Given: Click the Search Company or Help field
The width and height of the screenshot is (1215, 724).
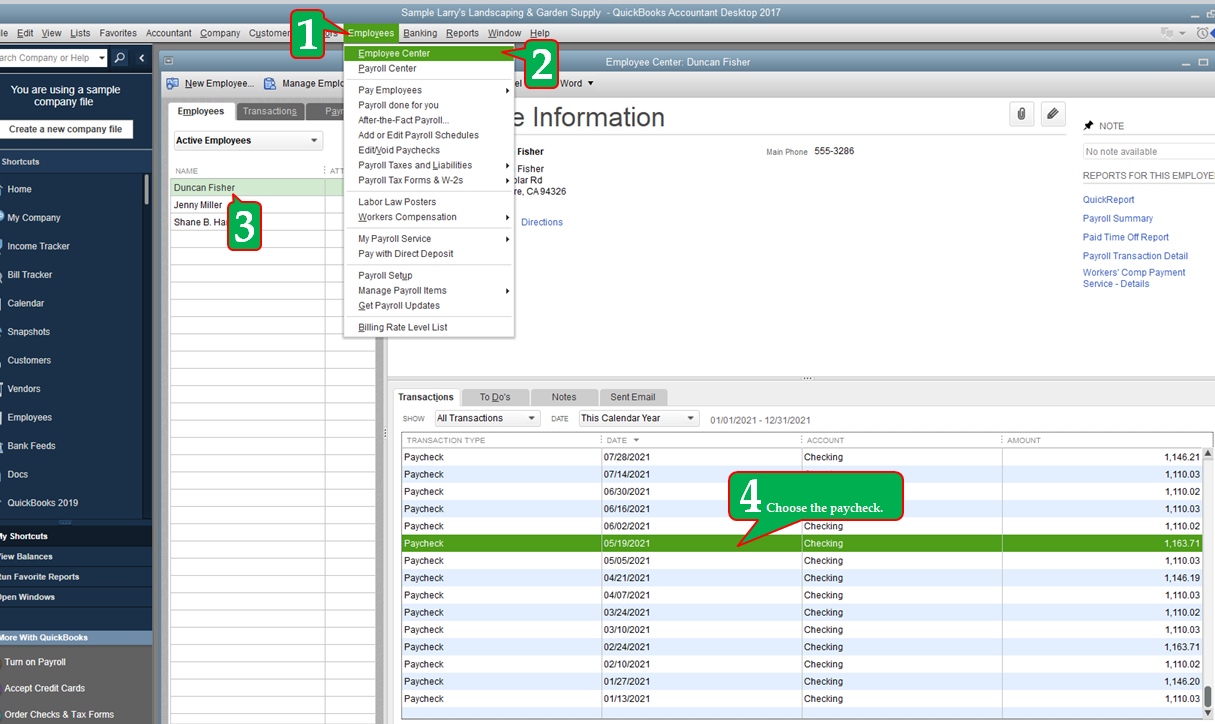Looking at the screenshot, I should [x=48, y=58].
